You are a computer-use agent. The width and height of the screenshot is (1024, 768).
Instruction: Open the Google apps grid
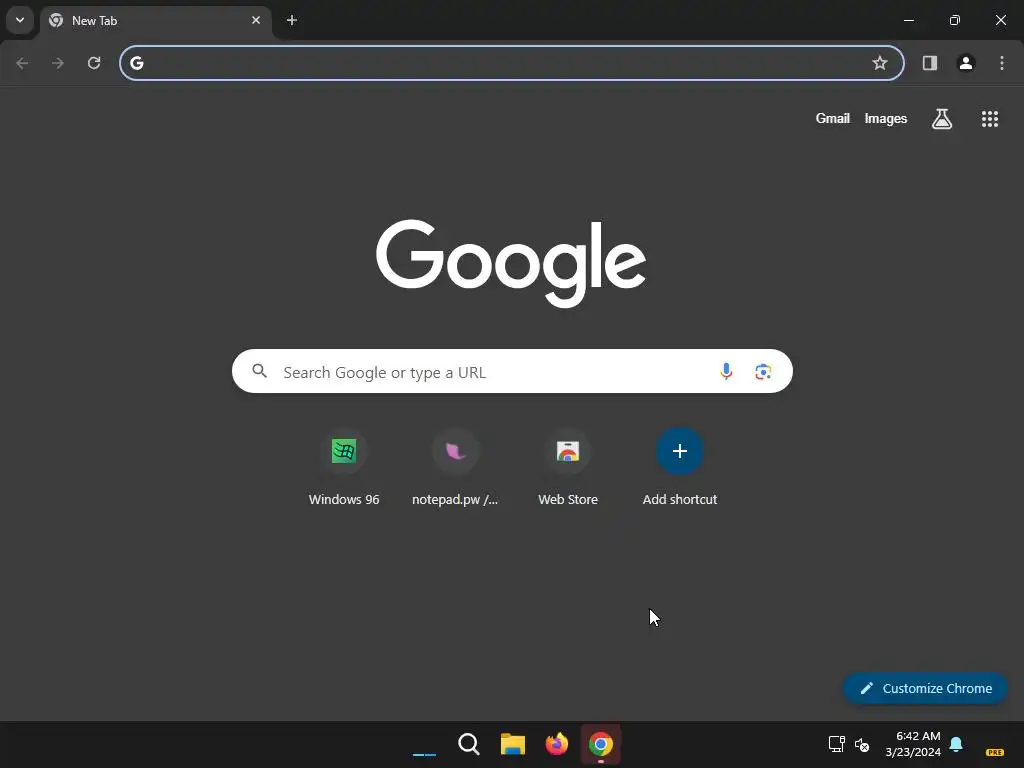[990, 119]
